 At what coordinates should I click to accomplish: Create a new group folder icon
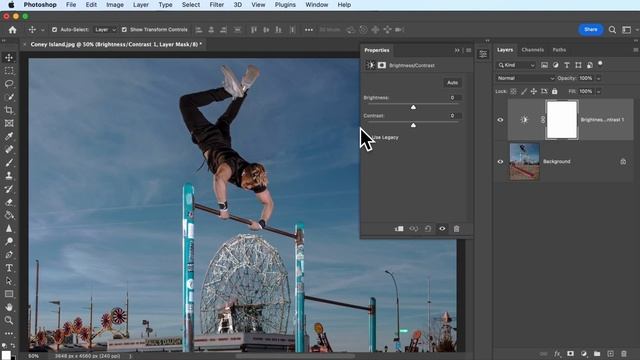tap(597, 353)
